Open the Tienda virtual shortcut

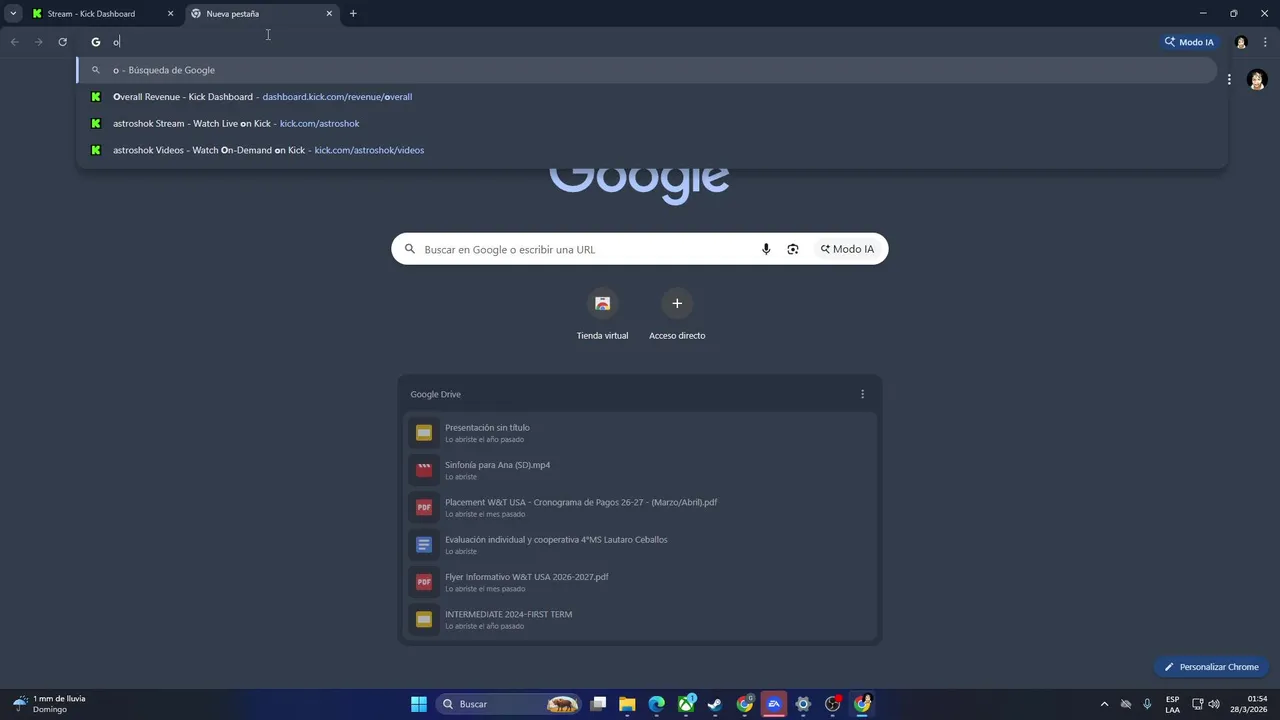click(602, 315)
